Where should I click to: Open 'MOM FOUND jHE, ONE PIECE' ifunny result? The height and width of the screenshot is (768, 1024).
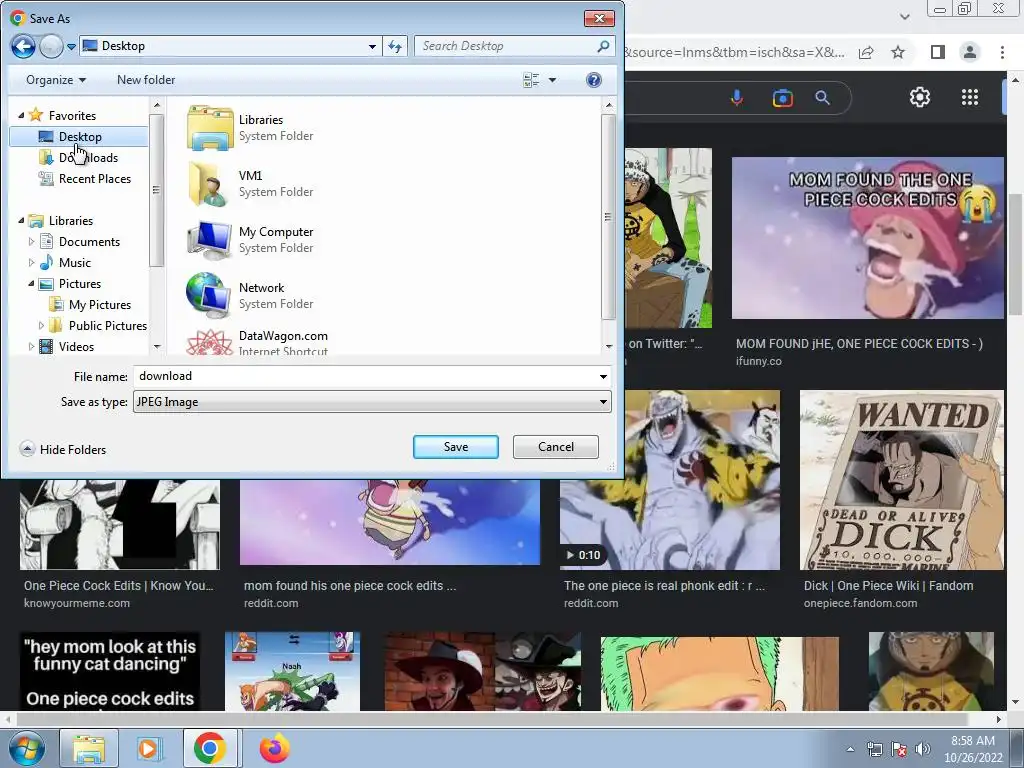pyautogui.click(x=859, y=344)
